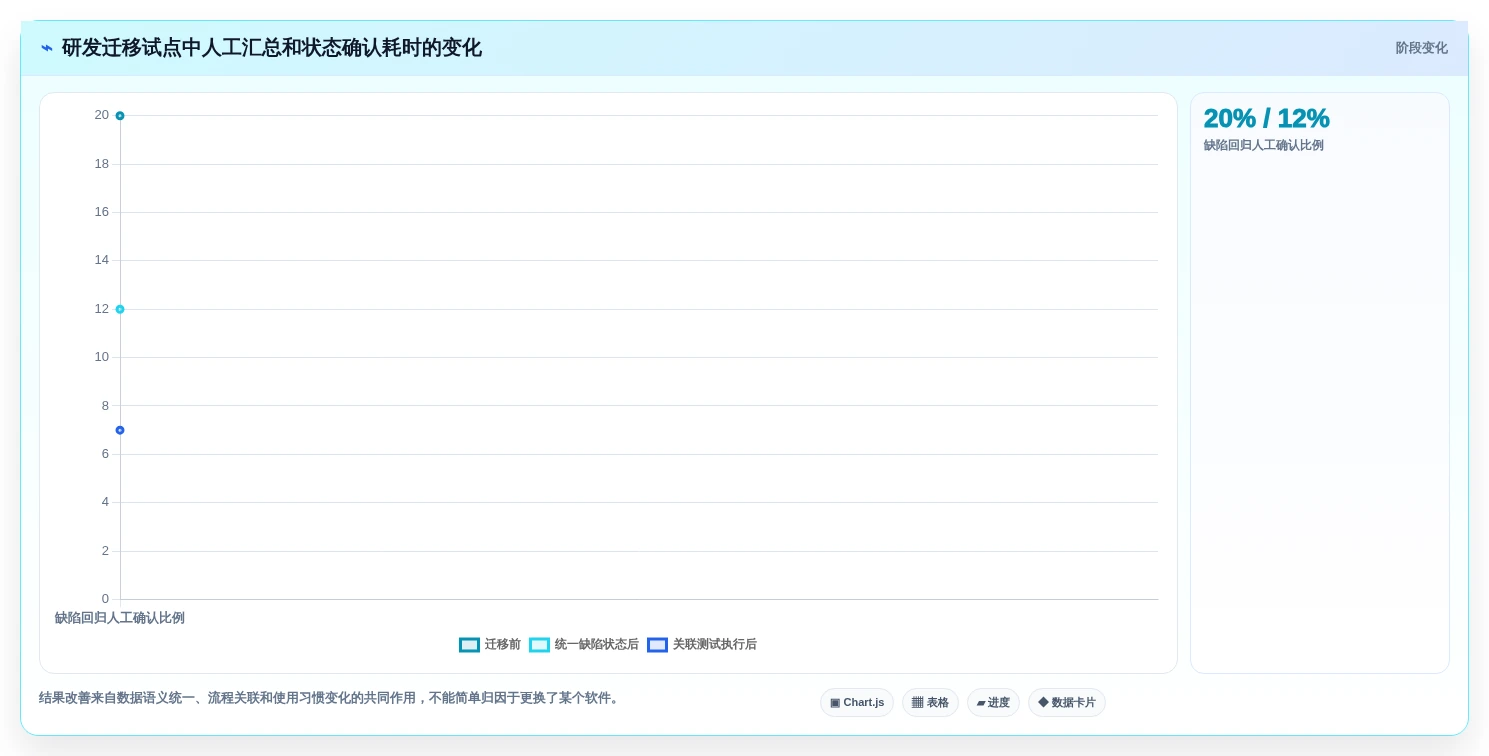Click the data point at value 20
The width and height of the screenshot is (1489, 756).
point(120,116)
